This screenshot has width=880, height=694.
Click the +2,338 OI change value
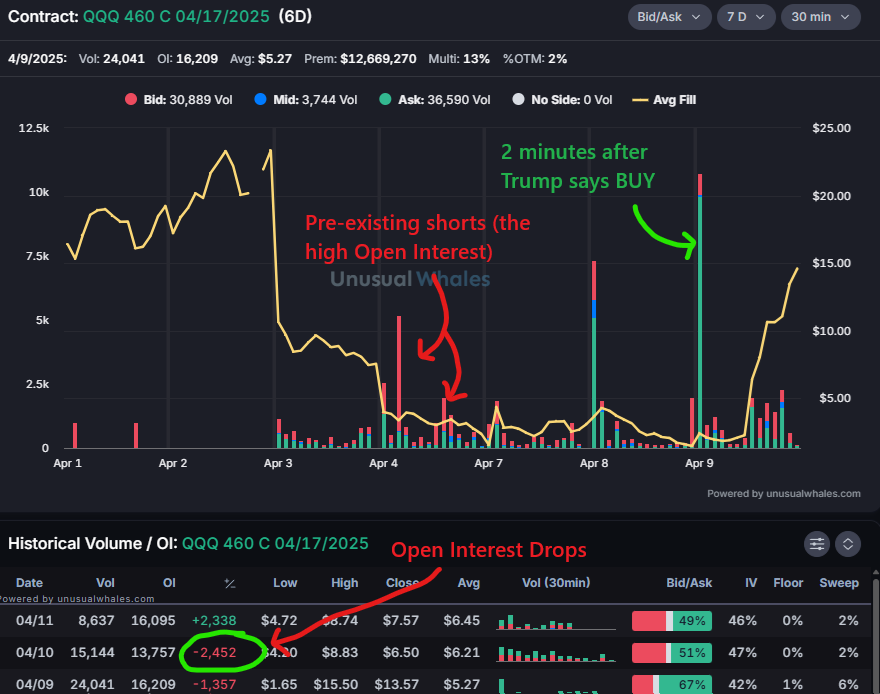[x=214, y=621]
